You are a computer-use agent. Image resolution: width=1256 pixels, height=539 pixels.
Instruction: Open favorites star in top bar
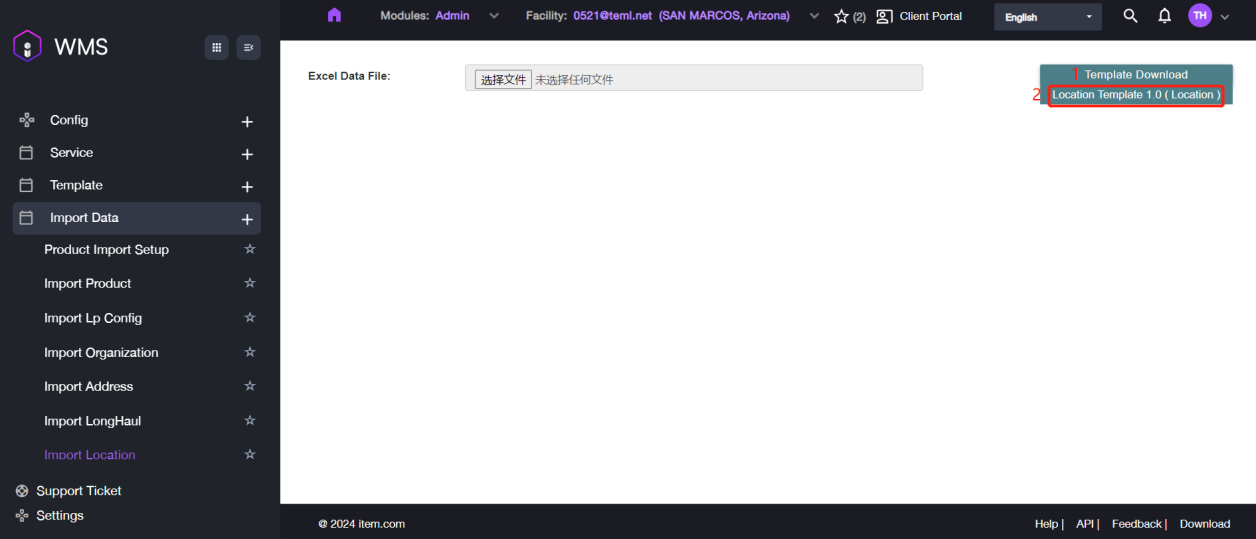tap(841, 16)
